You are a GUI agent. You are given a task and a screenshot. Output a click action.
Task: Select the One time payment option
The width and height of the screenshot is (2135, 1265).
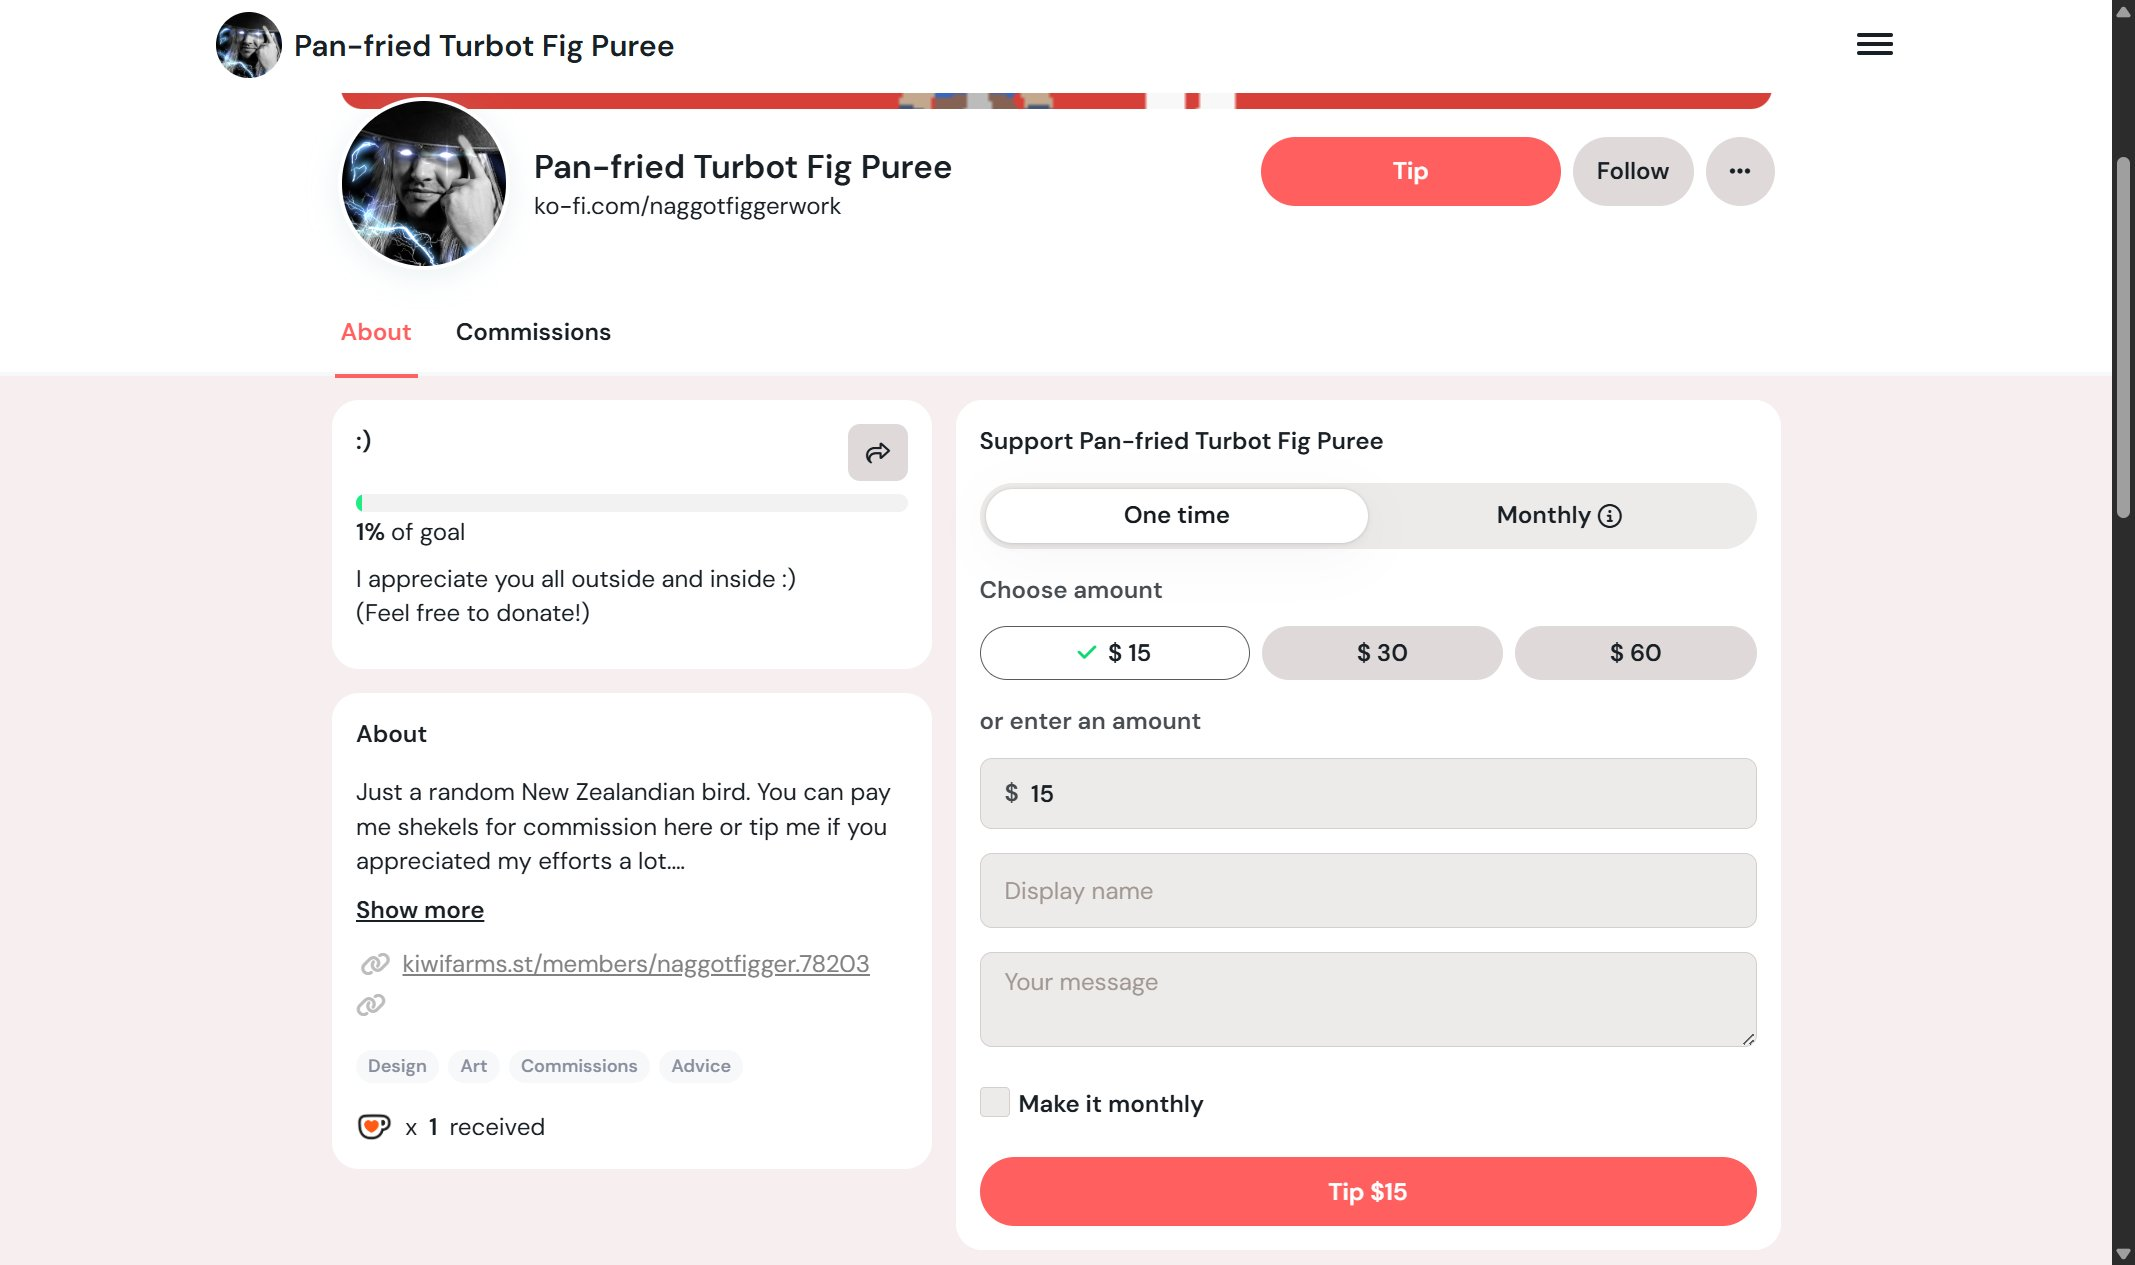(x=1176, y=516)
